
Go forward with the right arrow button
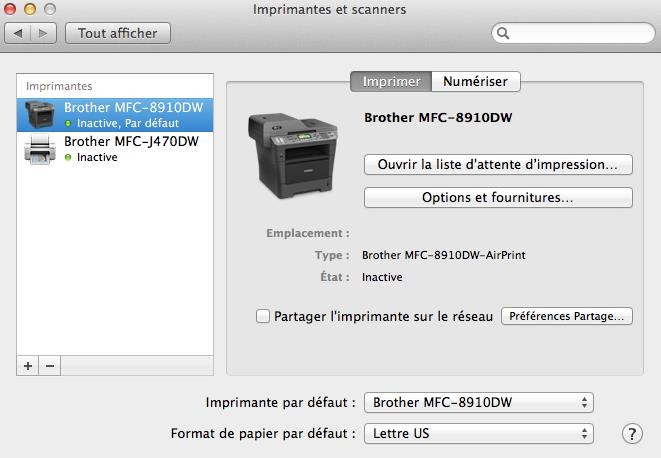43,33
